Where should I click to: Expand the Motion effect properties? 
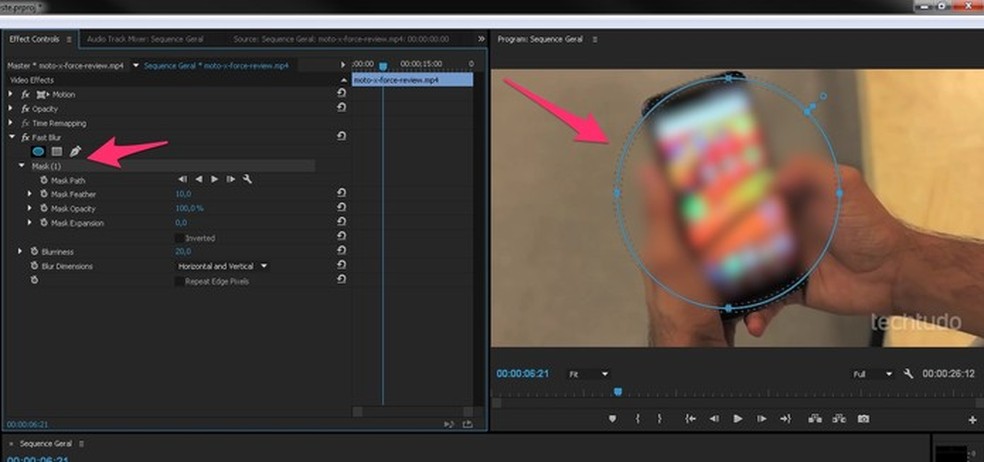pyautogui.click(x=12, y=94)
